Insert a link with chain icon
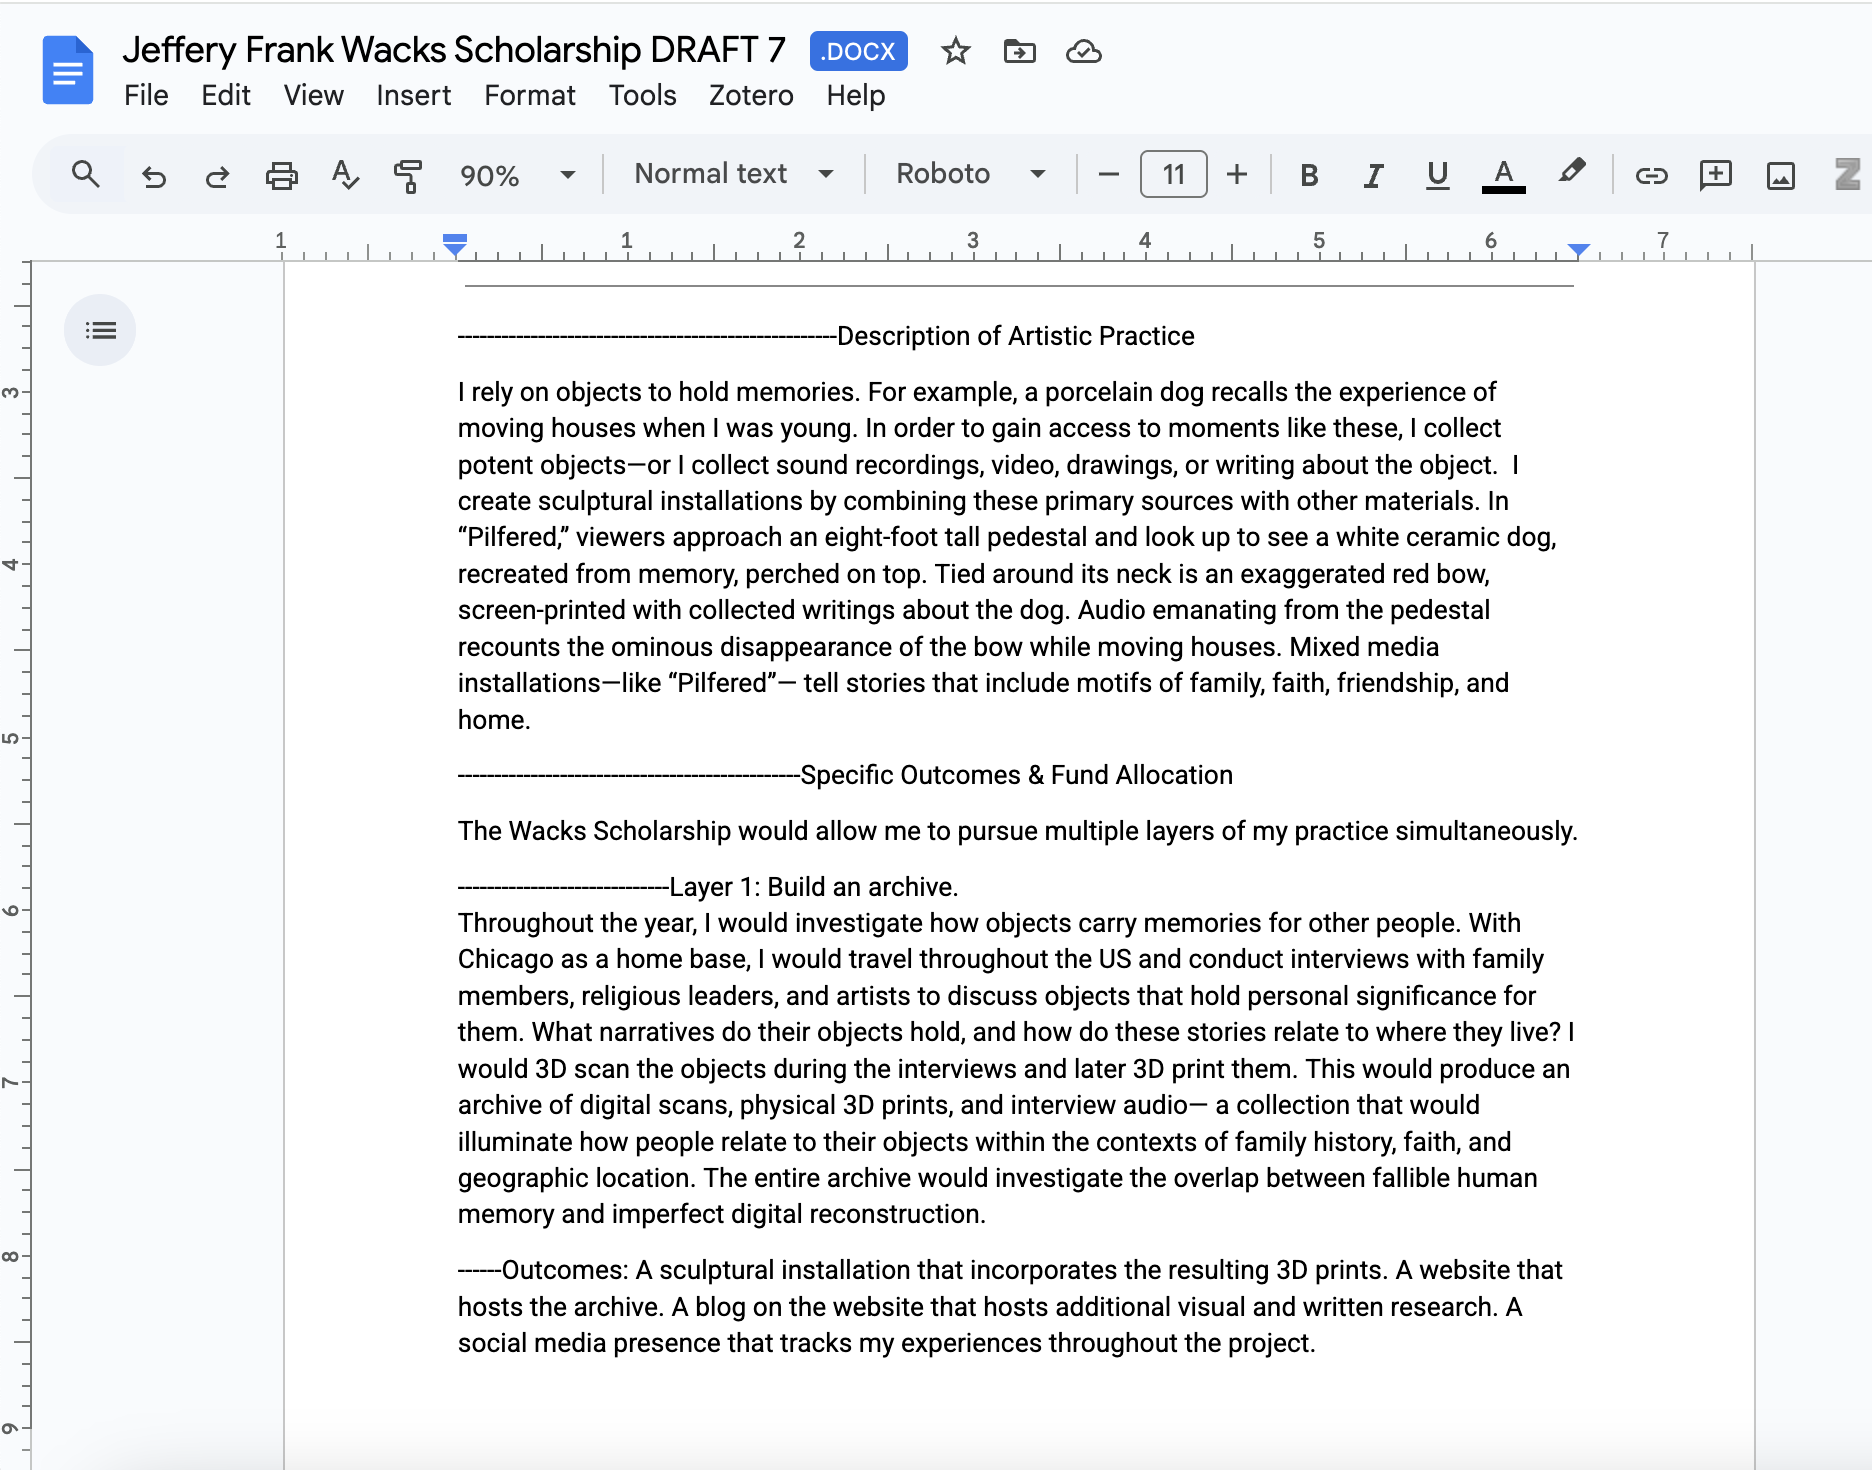Screen dimensions: 1872x1470 click(1651, 176)
